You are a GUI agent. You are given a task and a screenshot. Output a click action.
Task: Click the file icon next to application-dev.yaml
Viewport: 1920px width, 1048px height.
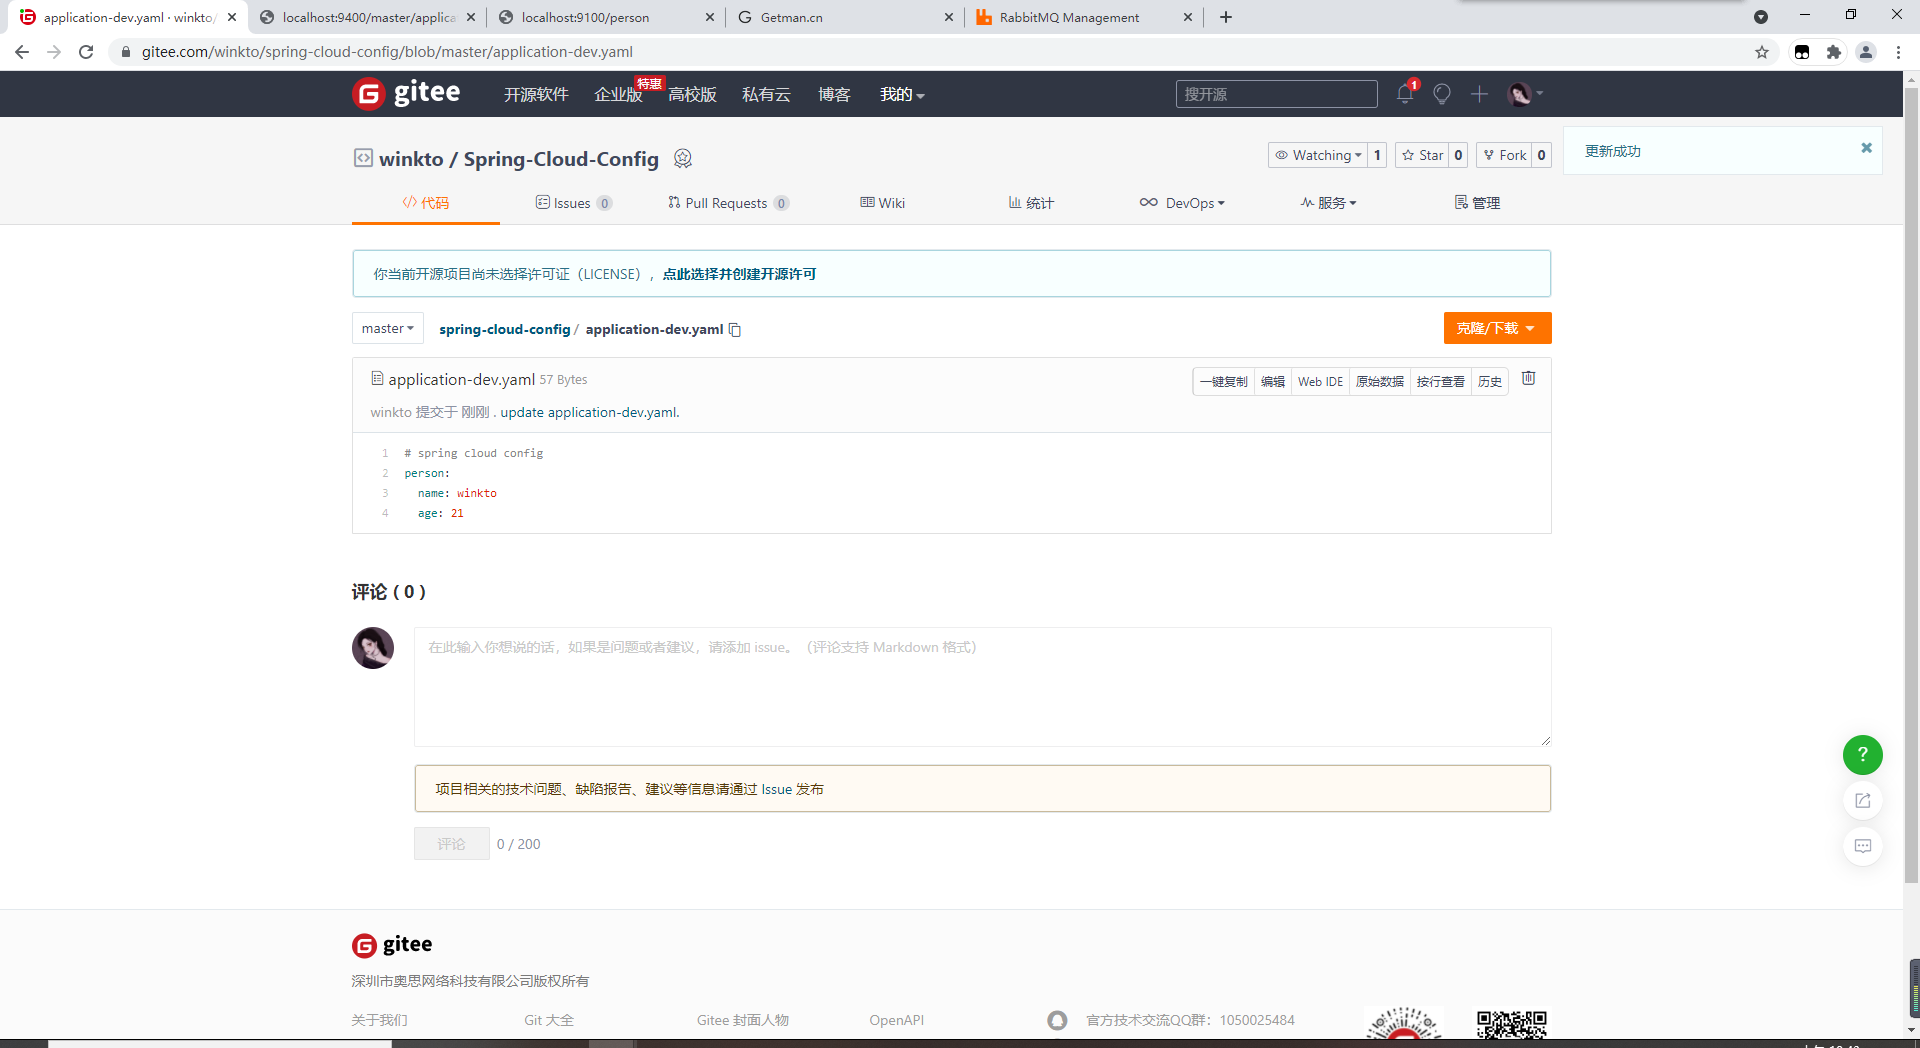point(377,379)
